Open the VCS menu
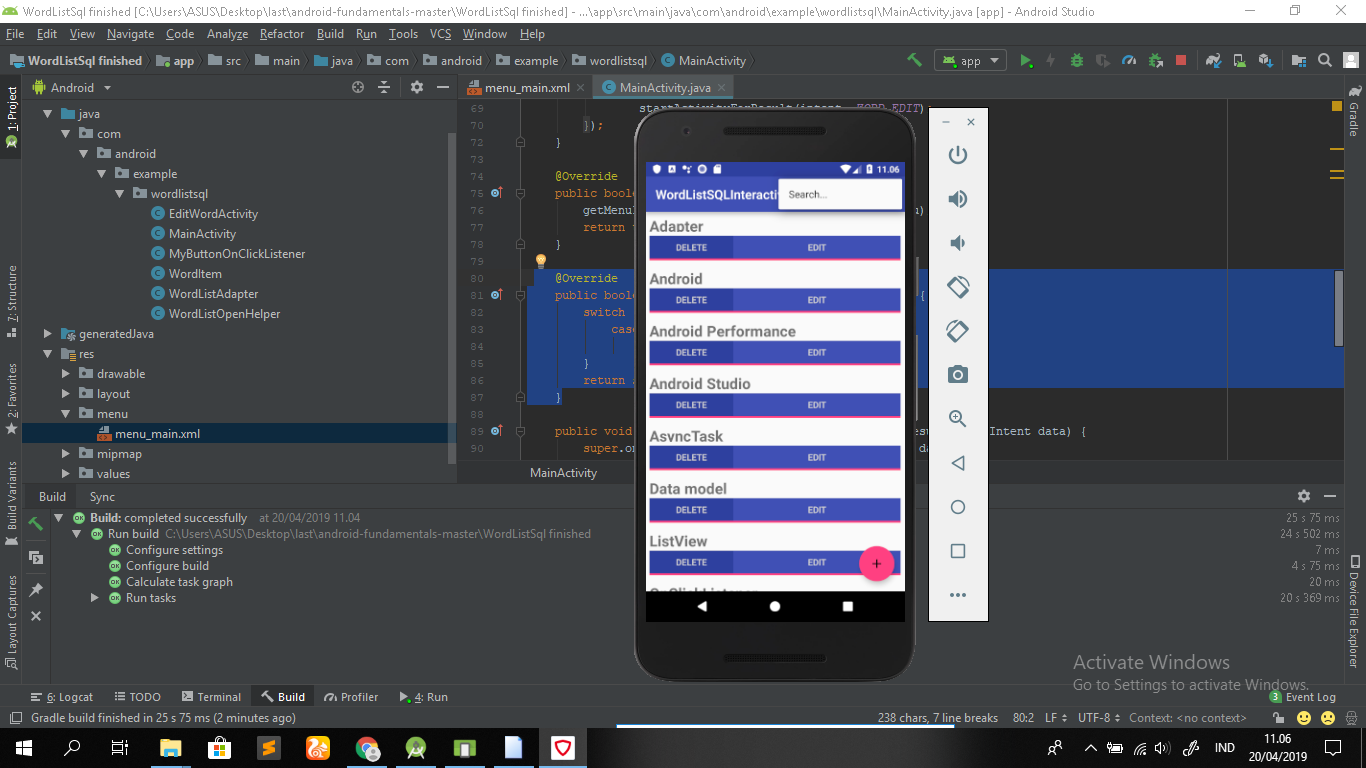 pyautogui.click(x=440, y=33)
